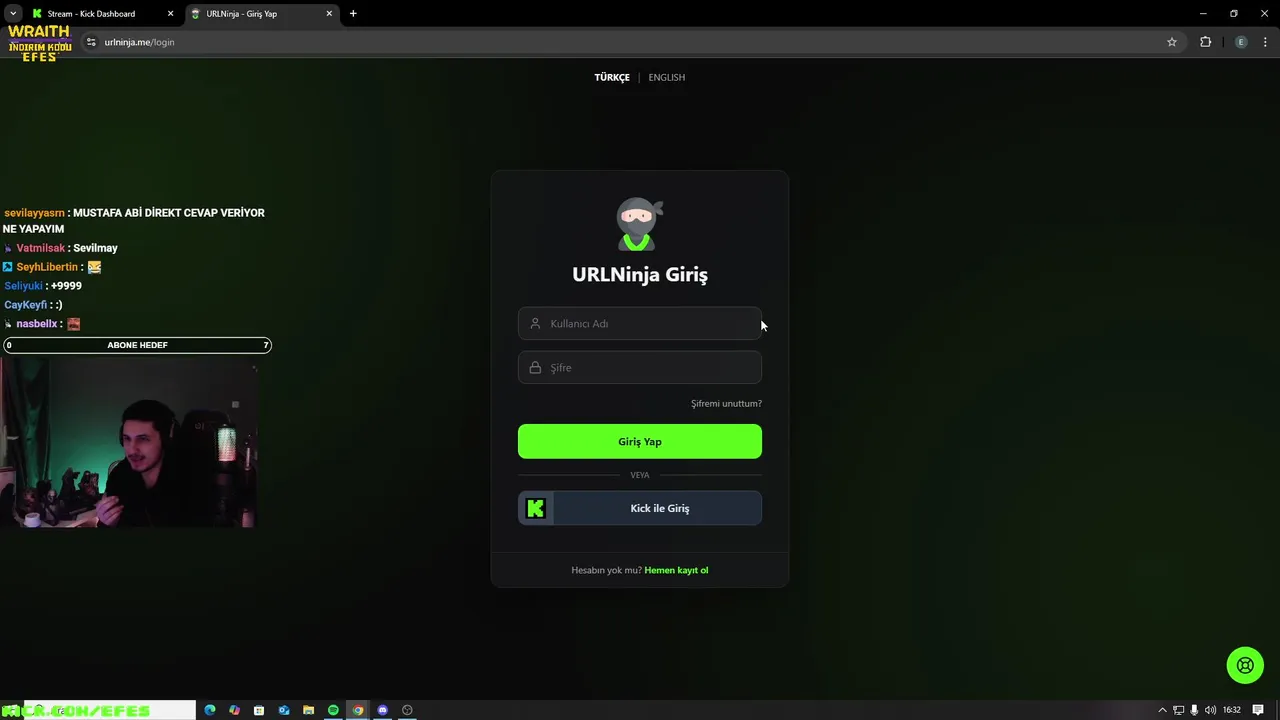Click the microphone tray icon
Screen dimensions: 1280x720
(1194, 710)
